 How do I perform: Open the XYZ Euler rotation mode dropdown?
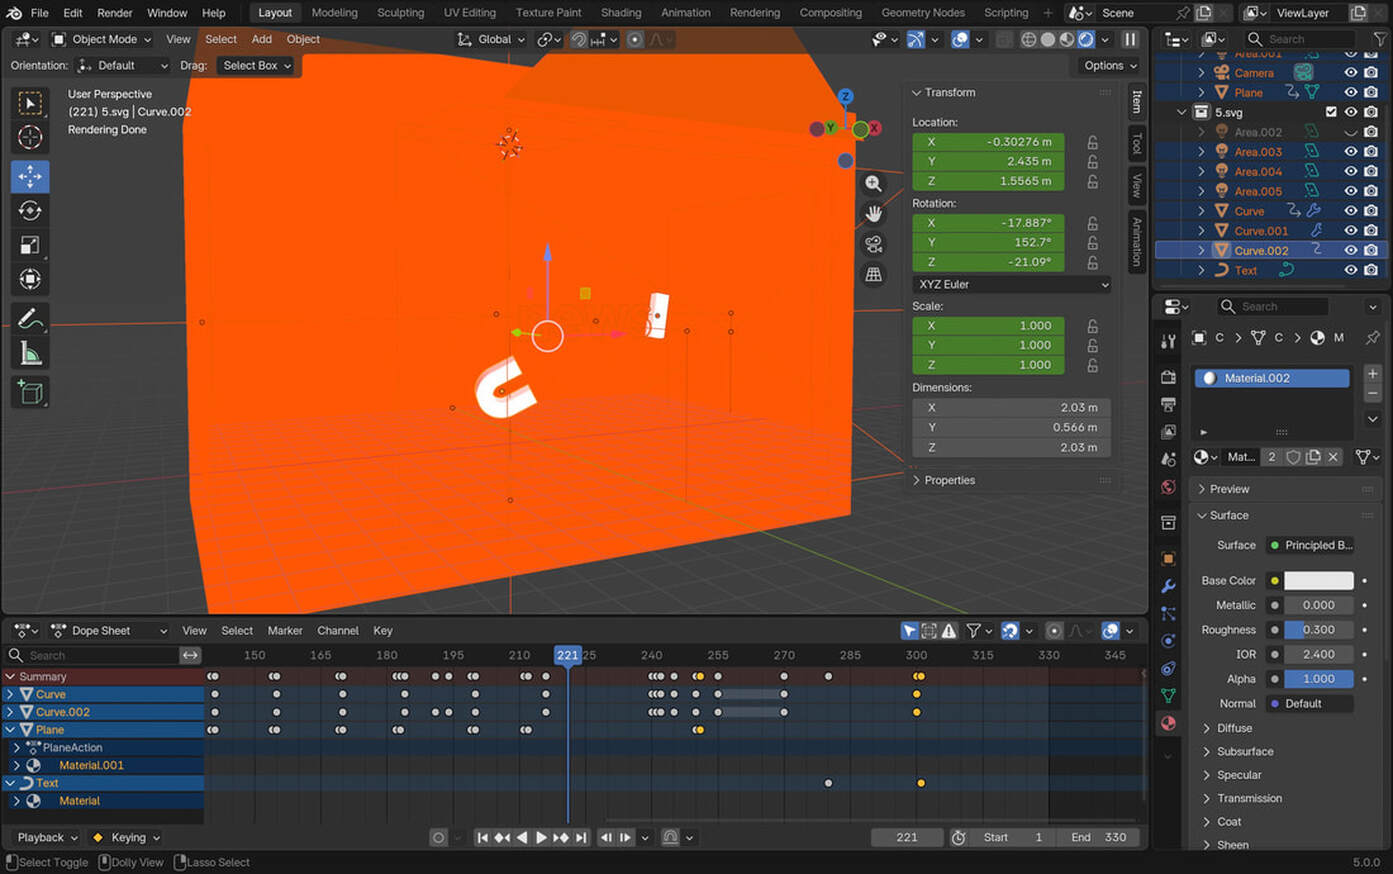[1012, 284]
